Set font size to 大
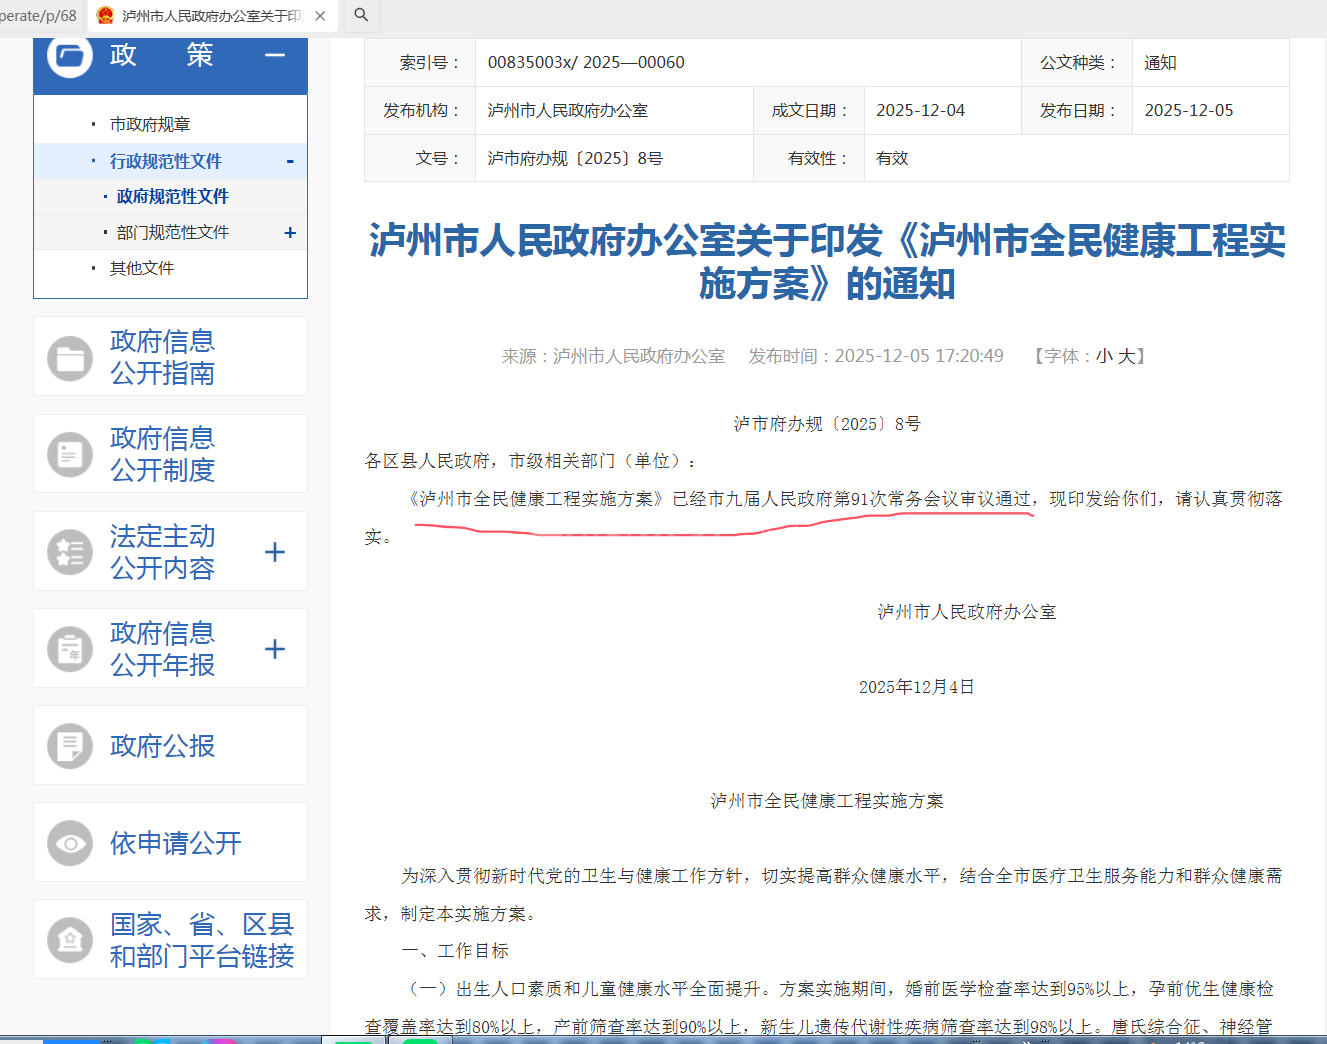This screenshot has width=1327, height=1044. click(1126, 356)
